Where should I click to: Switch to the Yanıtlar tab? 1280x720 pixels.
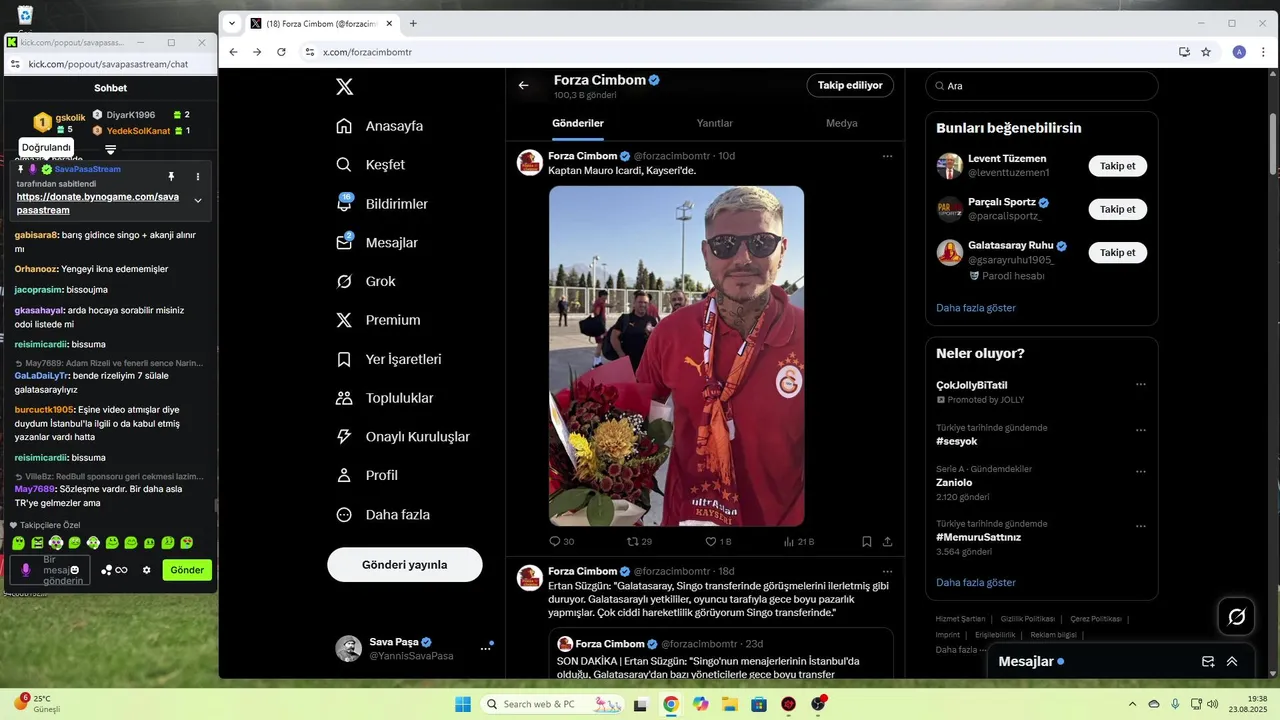pos(715,124)
